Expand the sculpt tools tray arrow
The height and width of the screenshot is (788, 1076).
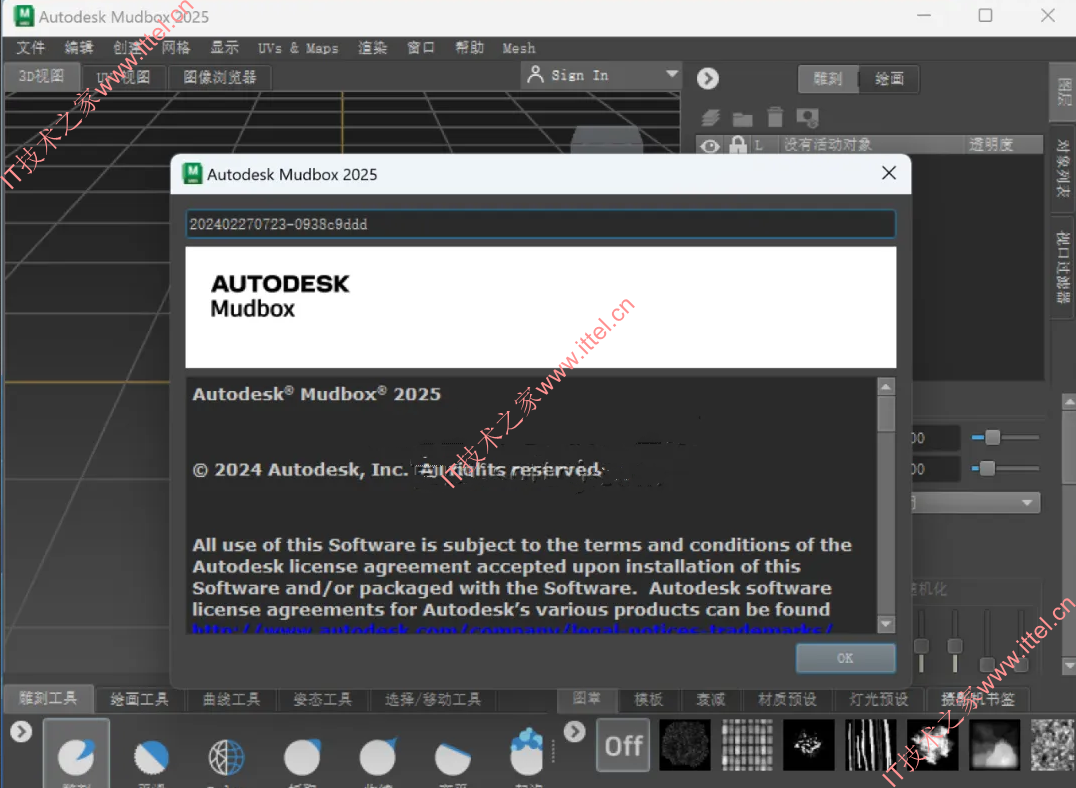click(21, 732)
